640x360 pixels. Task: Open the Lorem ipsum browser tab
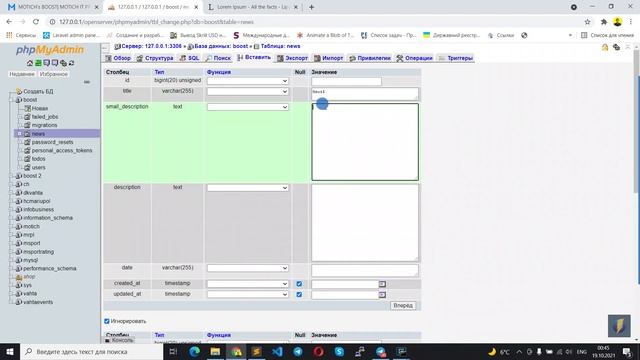[x=253, y=7]
